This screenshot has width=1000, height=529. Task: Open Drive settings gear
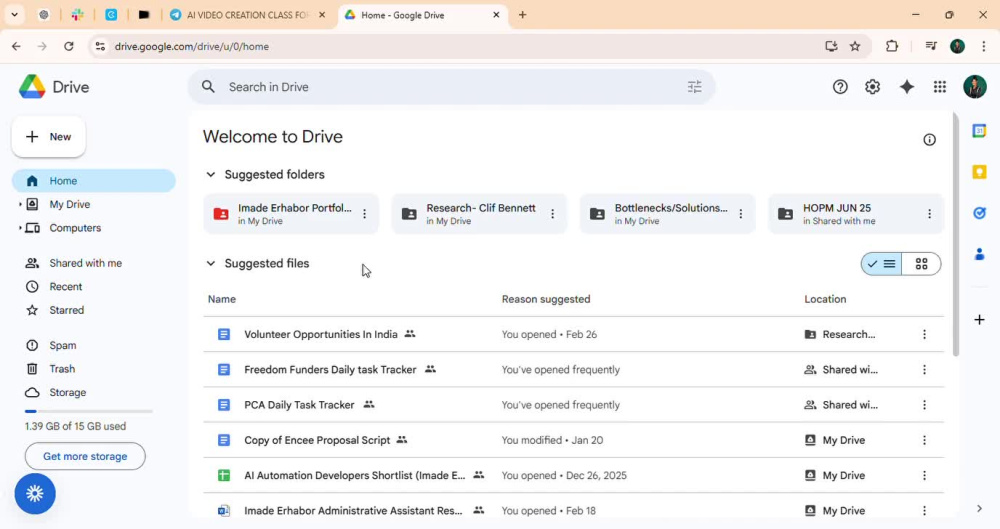point(872,87)
